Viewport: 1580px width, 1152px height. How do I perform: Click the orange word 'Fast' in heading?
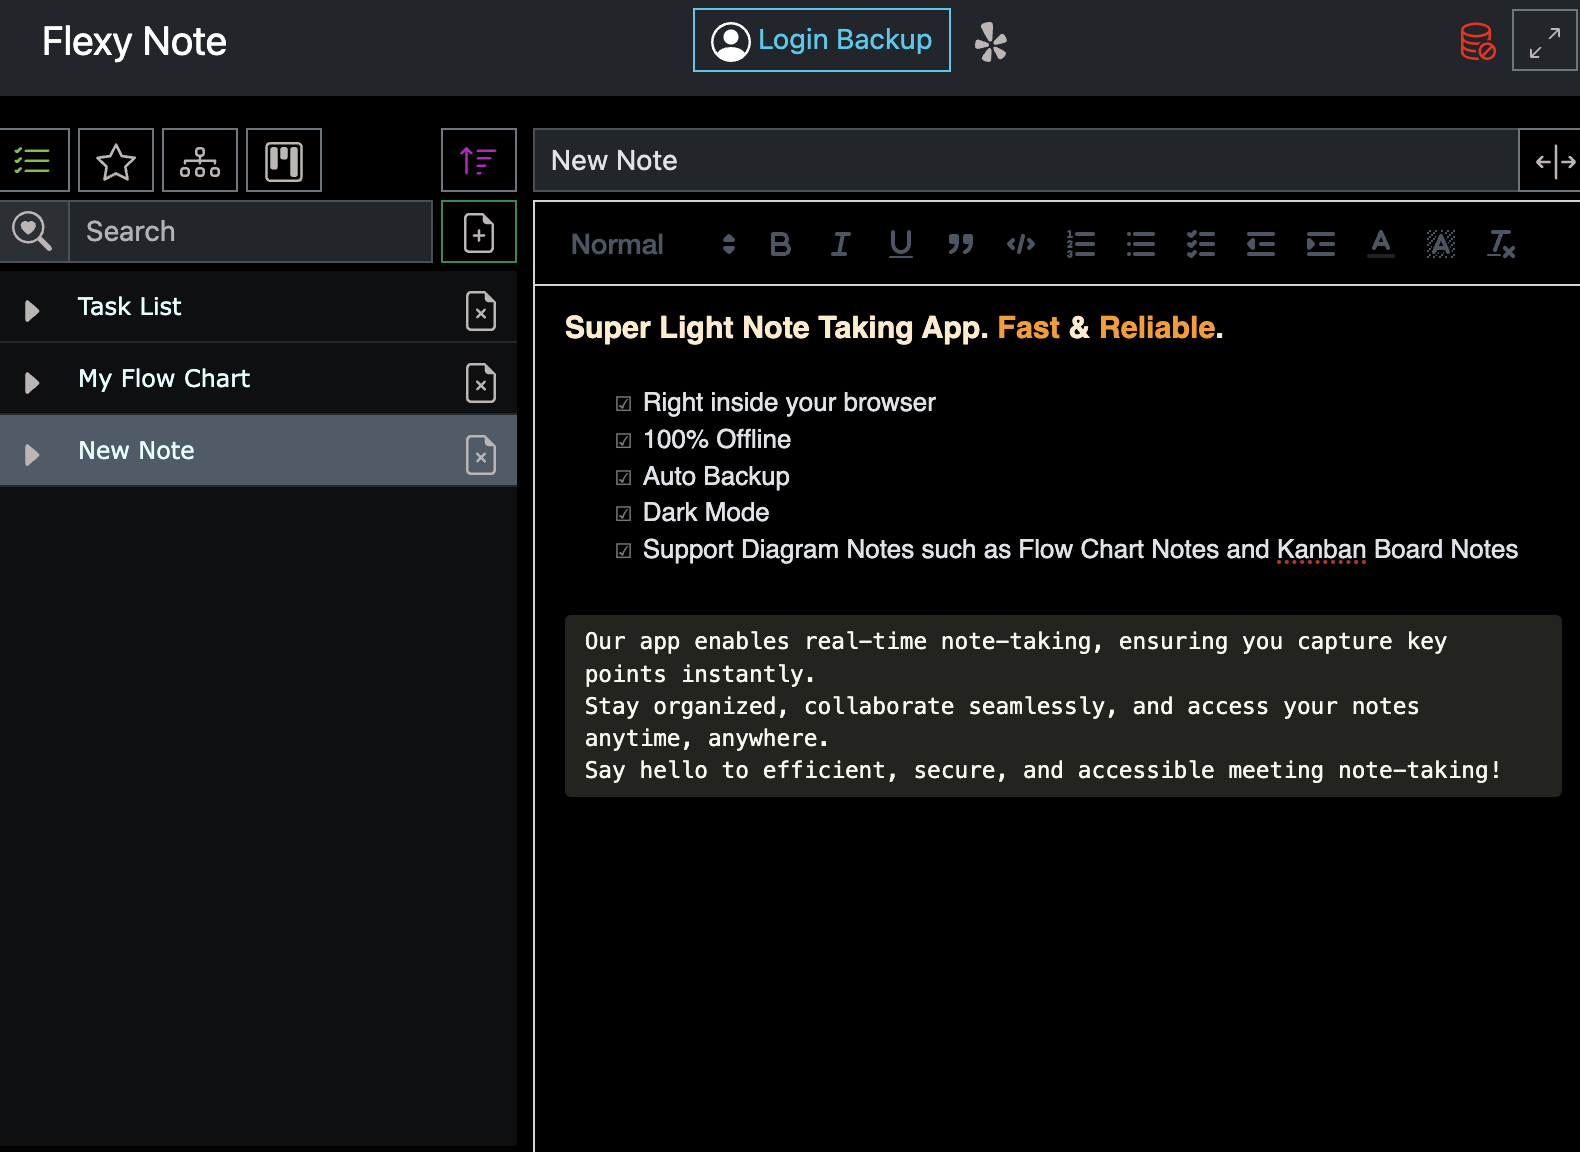[1028, 328]
